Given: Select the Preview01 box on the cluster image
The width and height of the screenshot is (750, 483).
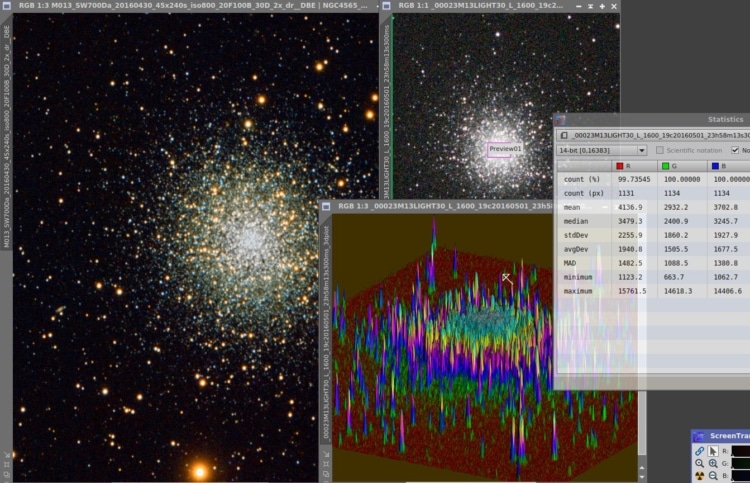Looking at the screenshot, I should tap(504, 149).
